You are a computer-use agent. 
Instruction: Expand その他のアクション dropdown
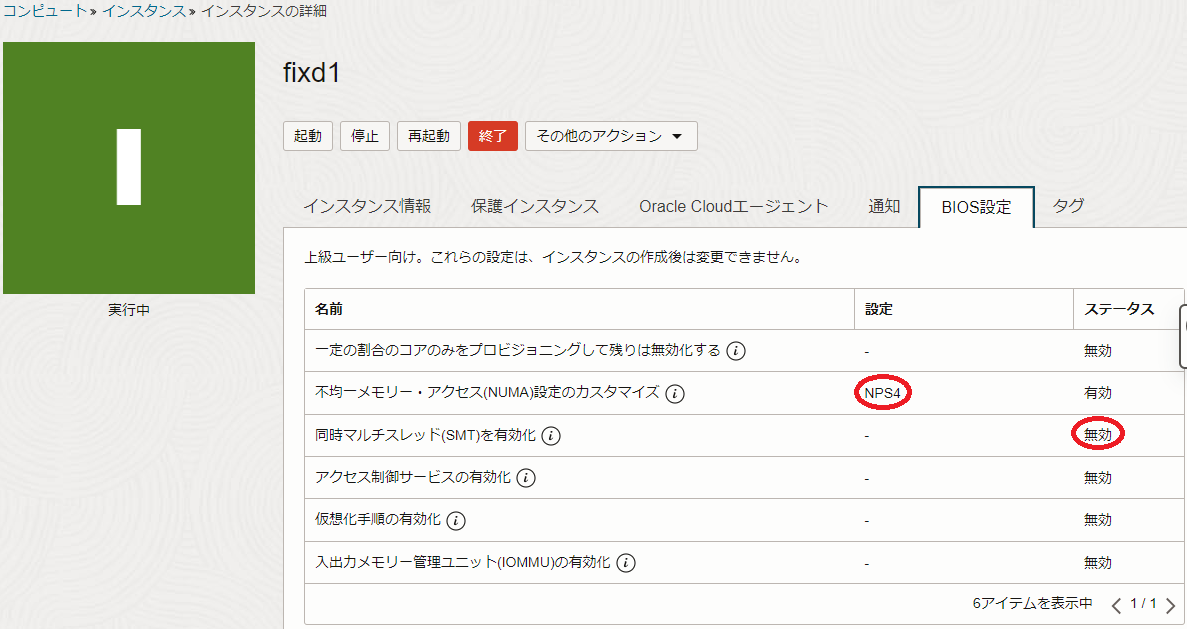(x=610, y=136)
